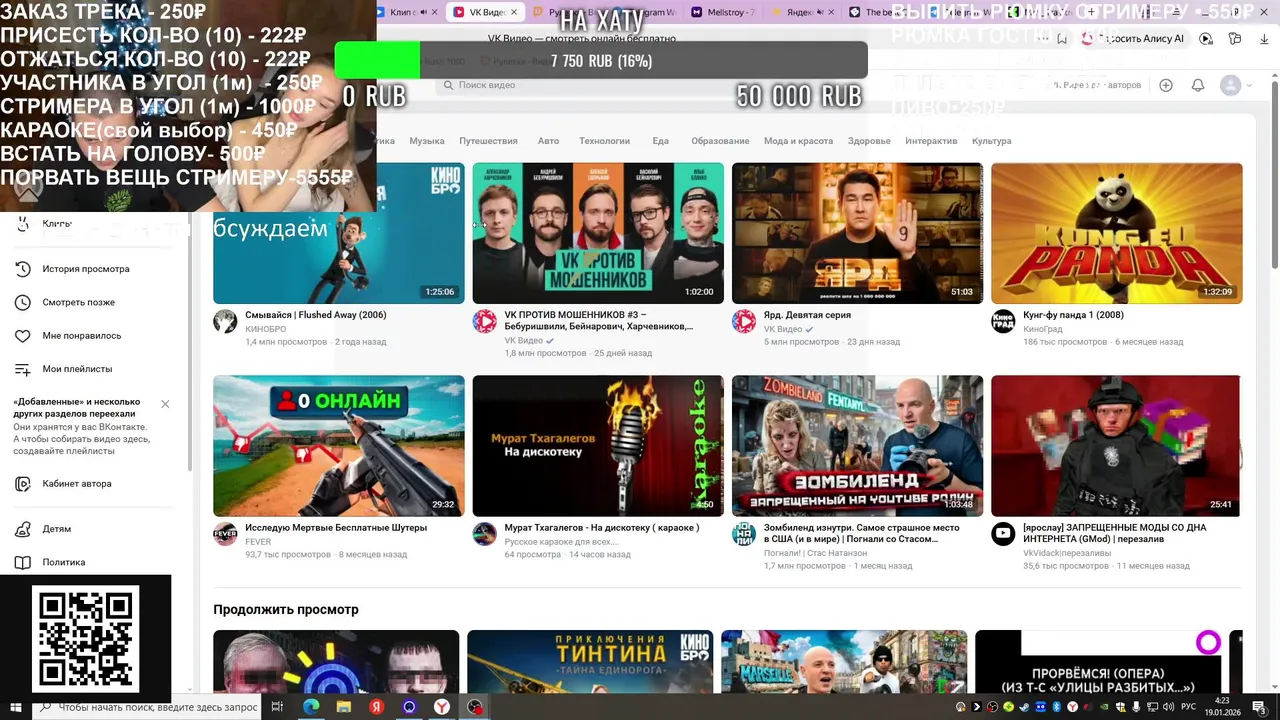Open История просмотра in the sidebar

coord(86,269)
